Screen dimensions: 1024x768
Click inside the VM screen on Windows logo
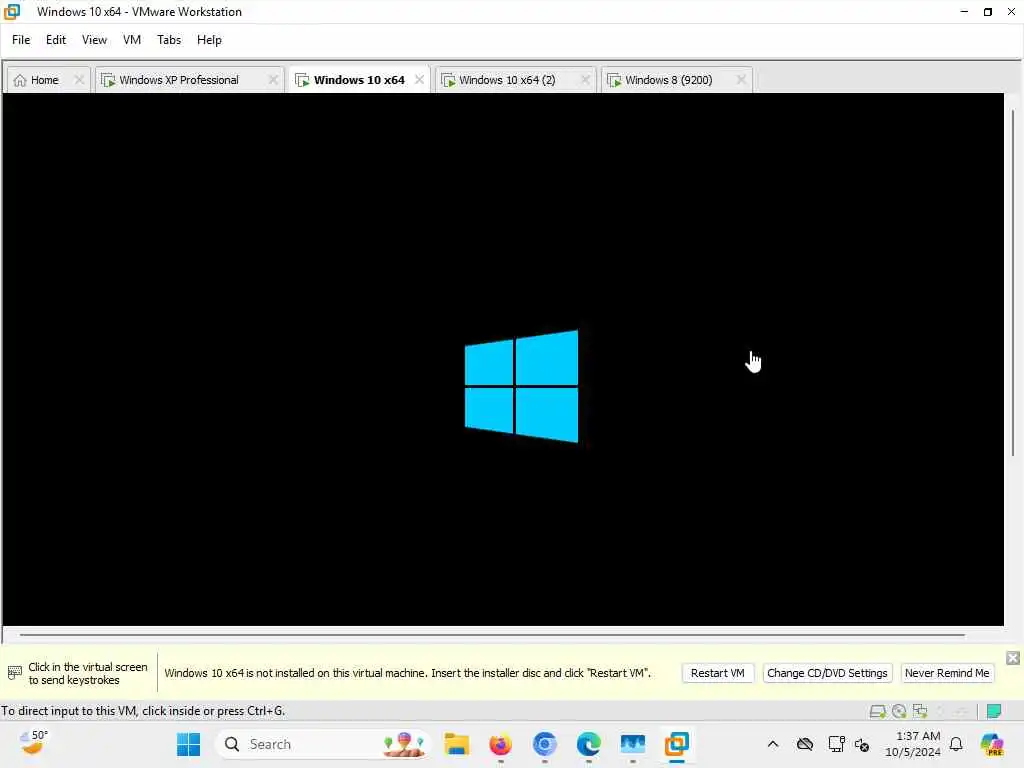(521, 387)
